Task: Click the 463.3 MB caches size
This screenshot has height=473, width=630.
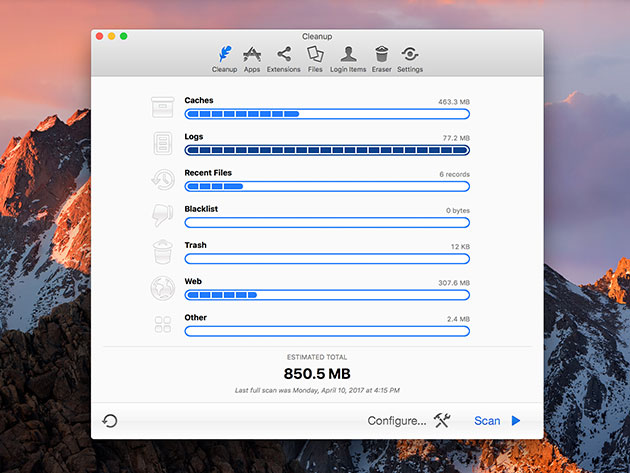Action: 454,102
